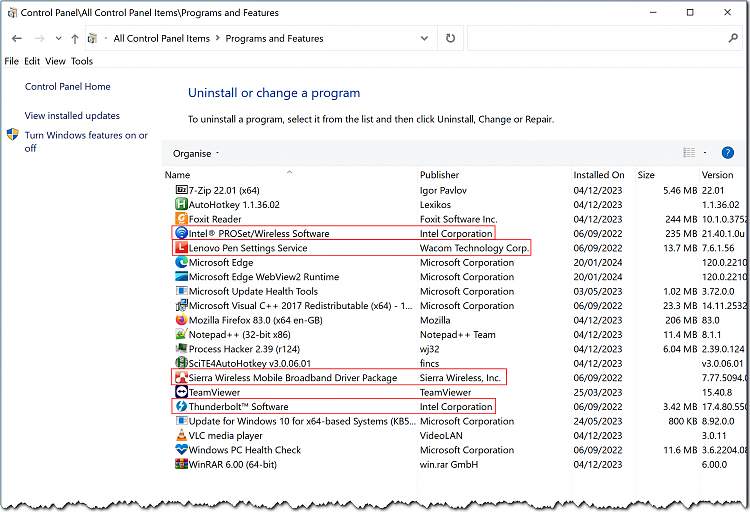Click the Igor Pavlov publisher cell

click(443, 190)
